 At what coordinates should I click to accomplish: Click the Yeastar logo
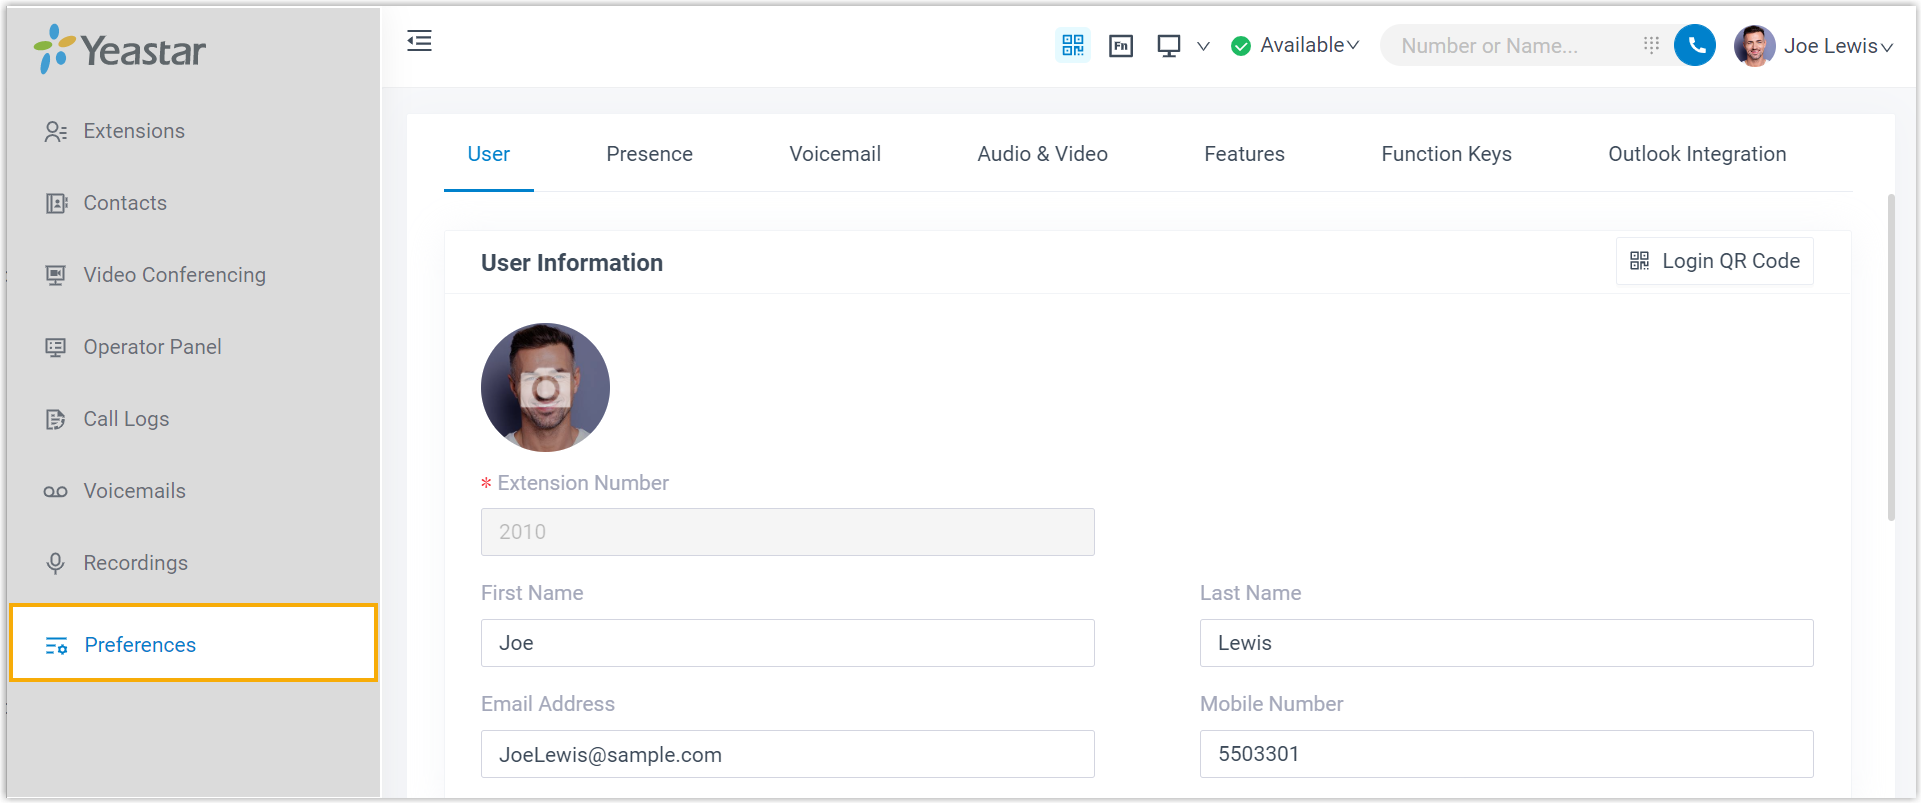click(x=120, y=49)
